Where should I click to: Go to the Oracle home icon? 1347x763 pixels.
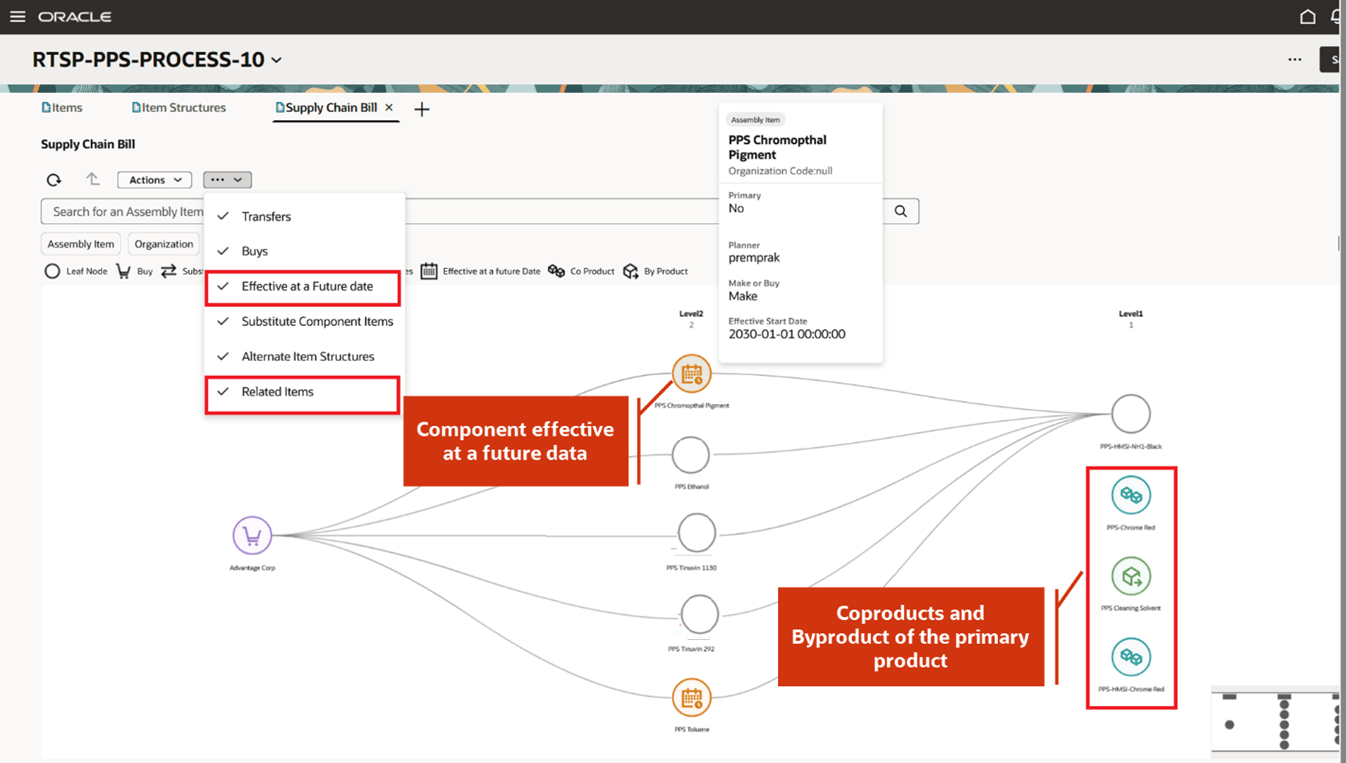pos(1308,17)
